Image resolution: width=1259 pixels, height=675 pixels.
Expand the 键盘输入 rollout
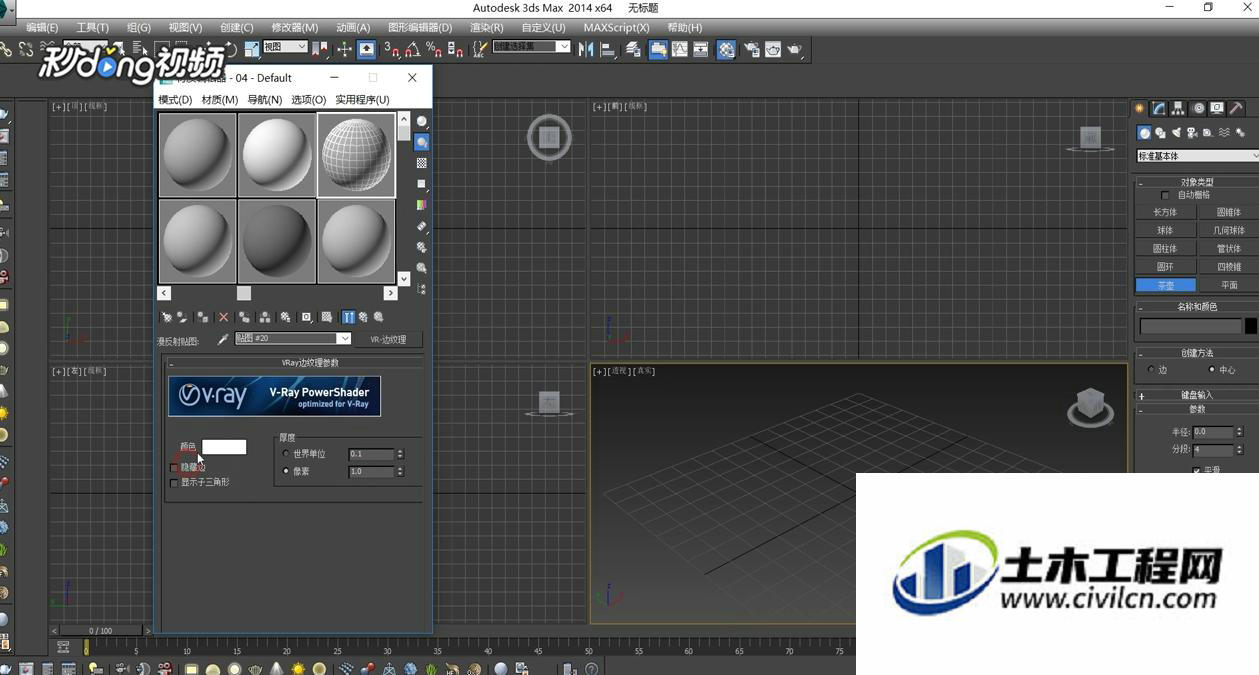pos(1197,395)
